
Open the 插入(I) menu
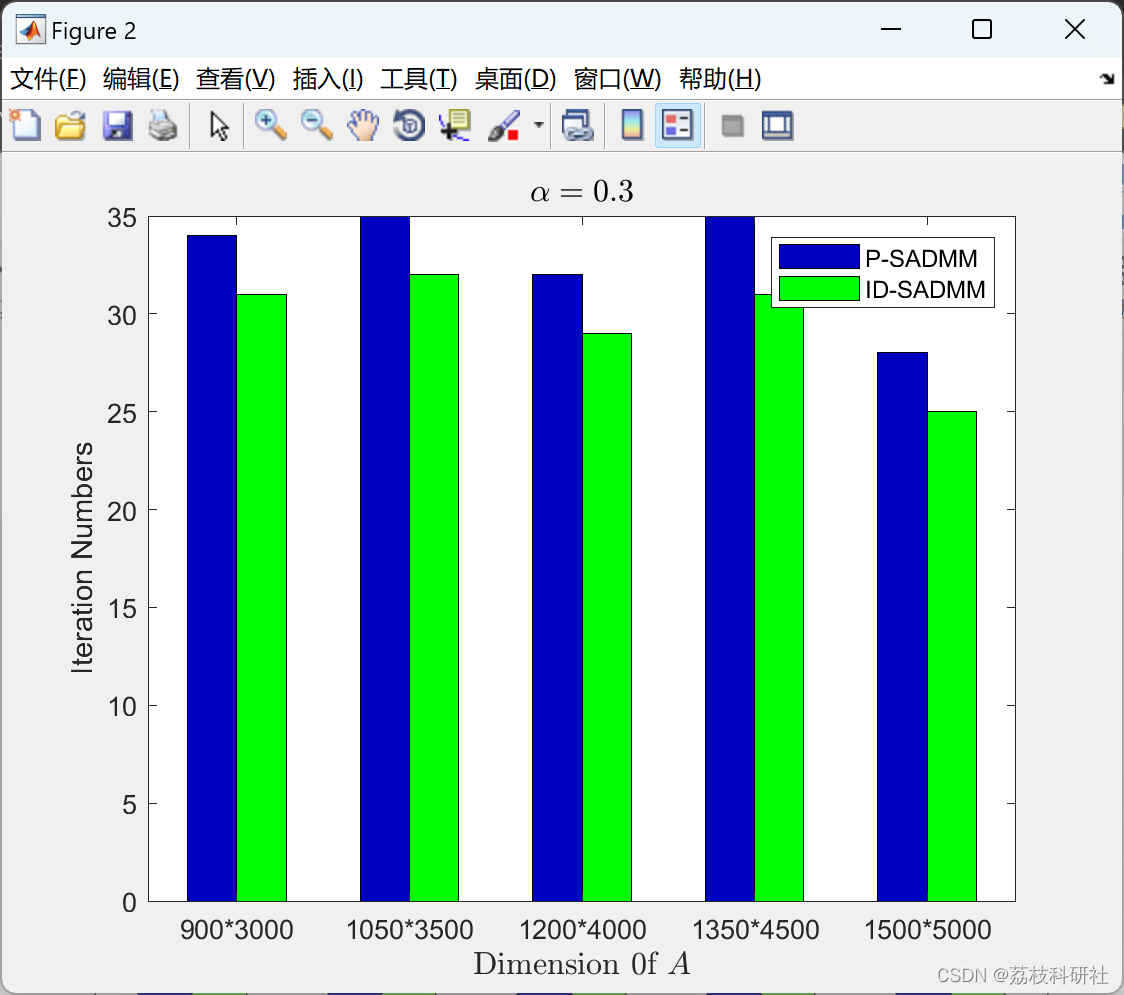click(328, 79)
